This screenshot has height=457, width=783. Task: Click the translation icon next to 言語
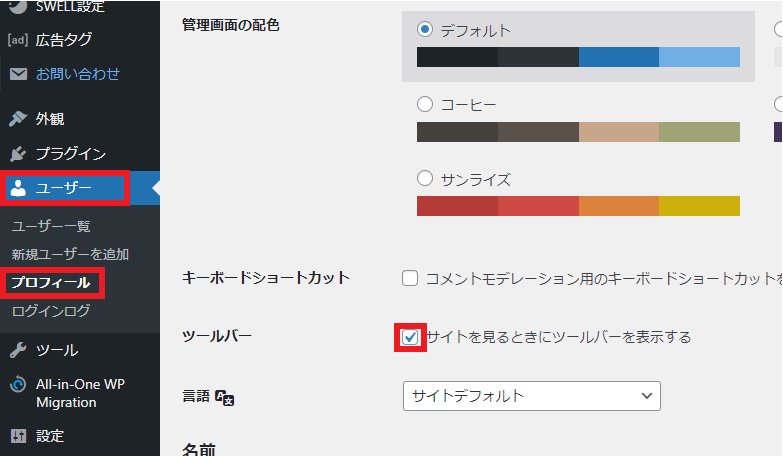tap(224, 398)
